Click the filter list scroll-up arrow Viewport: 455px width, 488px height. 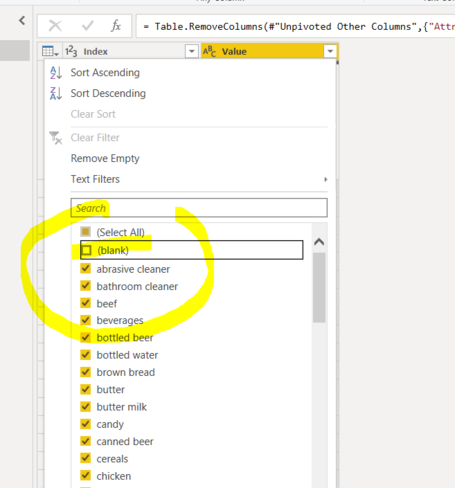[x=319, y=242]
